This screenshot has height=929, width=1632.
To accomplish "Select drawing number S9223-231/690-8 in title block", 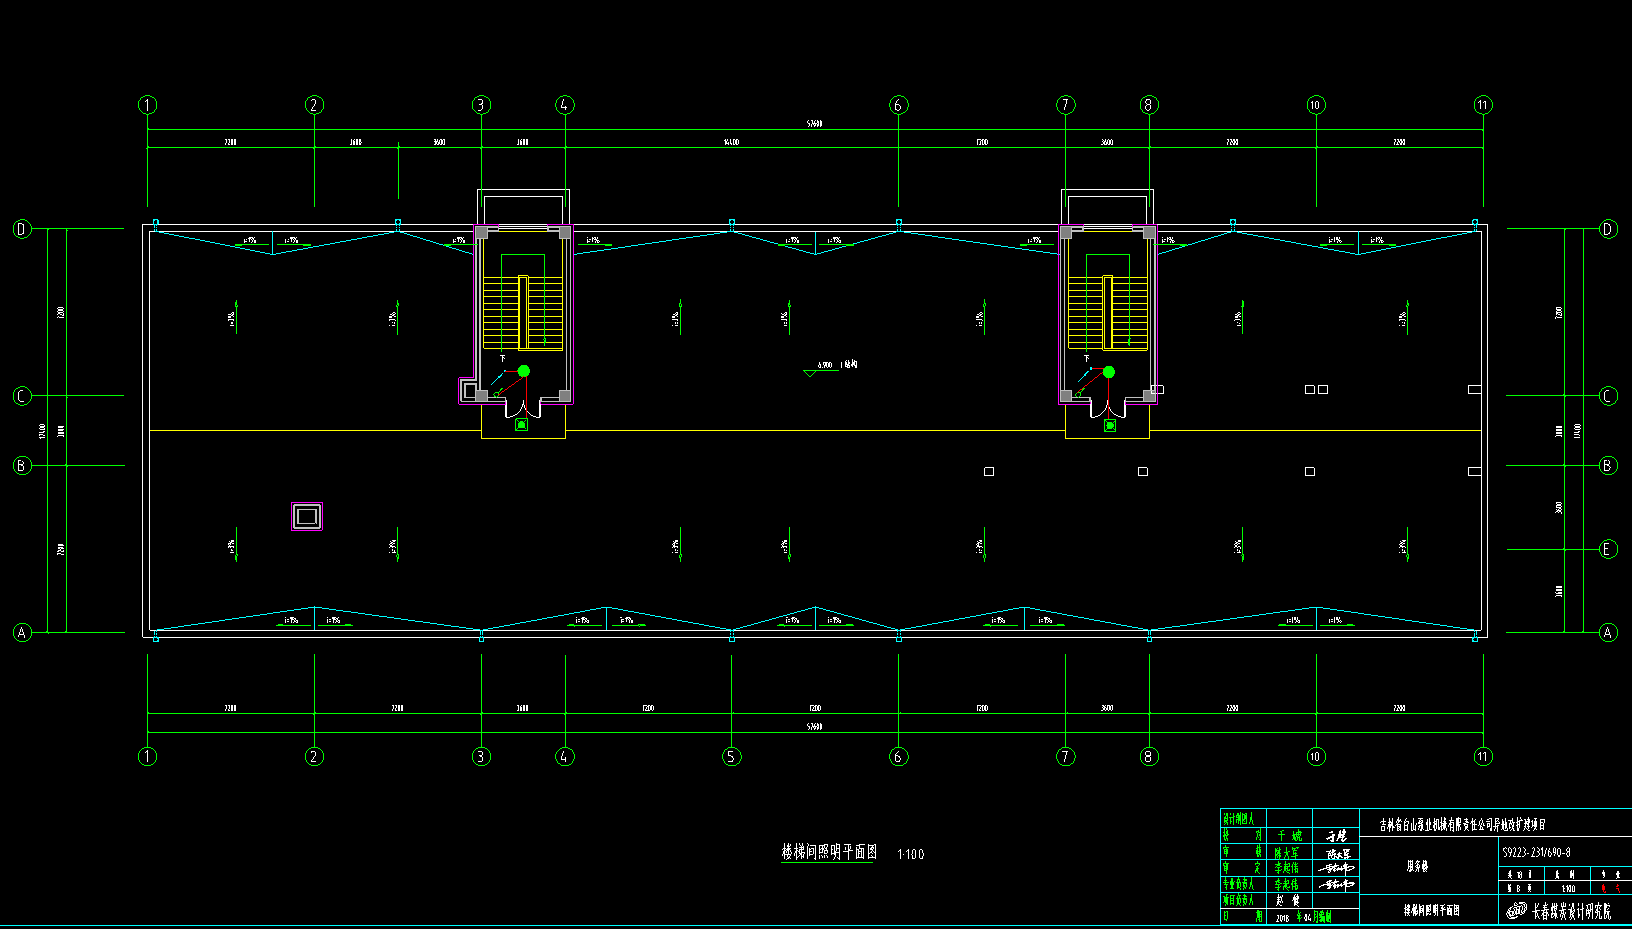I will click(1536, 853).
